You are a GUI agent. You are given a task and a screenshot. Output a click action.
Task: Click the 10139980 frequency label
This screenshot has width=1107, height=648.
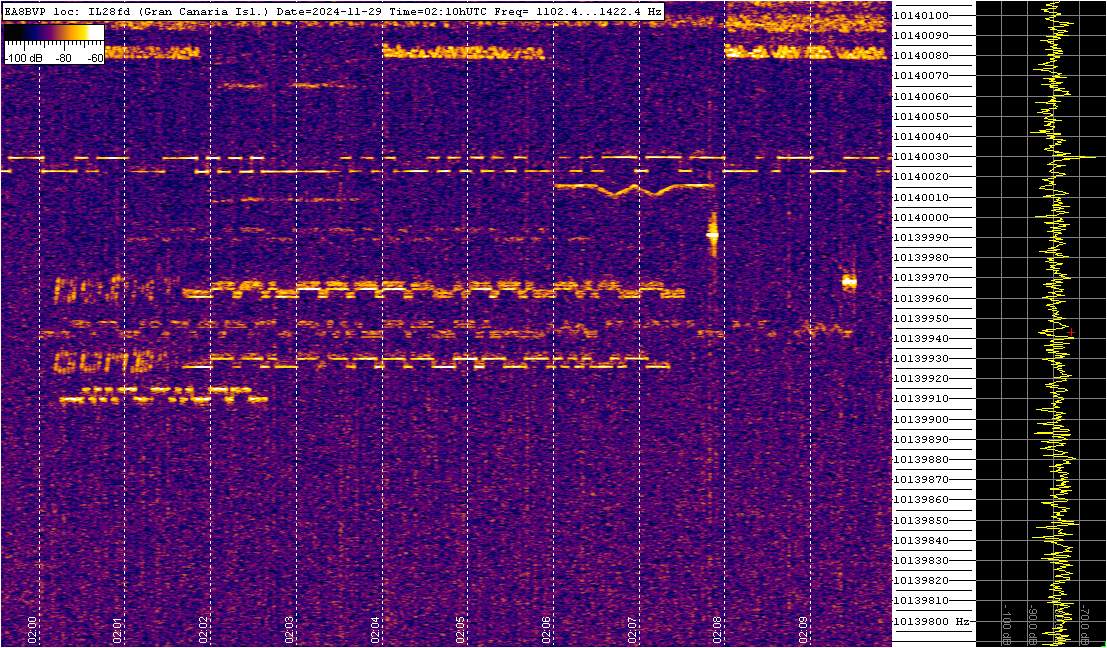tap(921, 258)
